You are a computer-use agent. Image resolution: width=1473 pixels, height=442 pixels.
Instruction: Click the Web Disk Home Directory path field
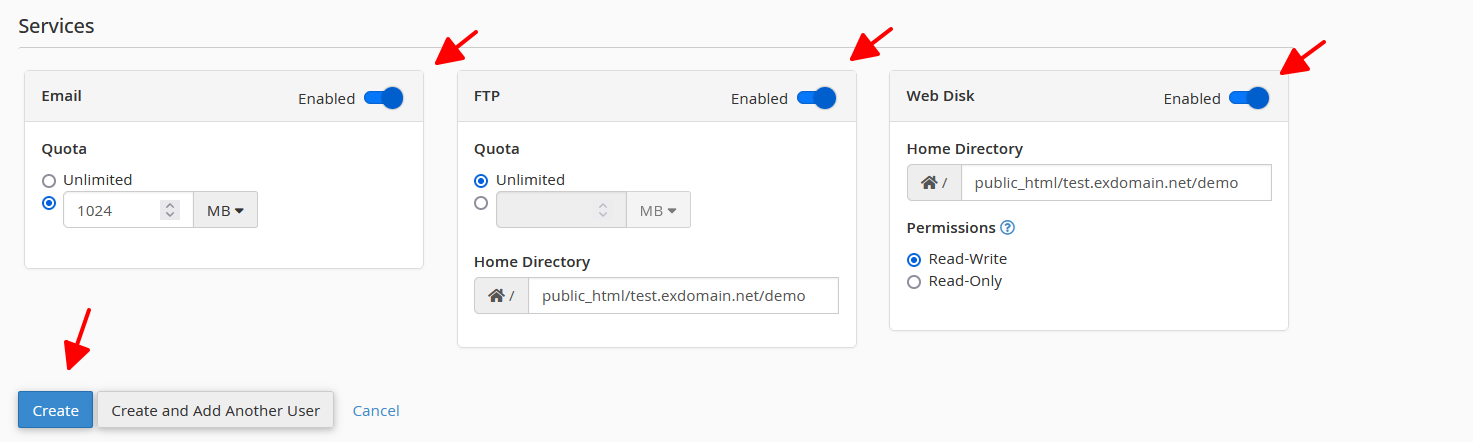point(1116,183)
